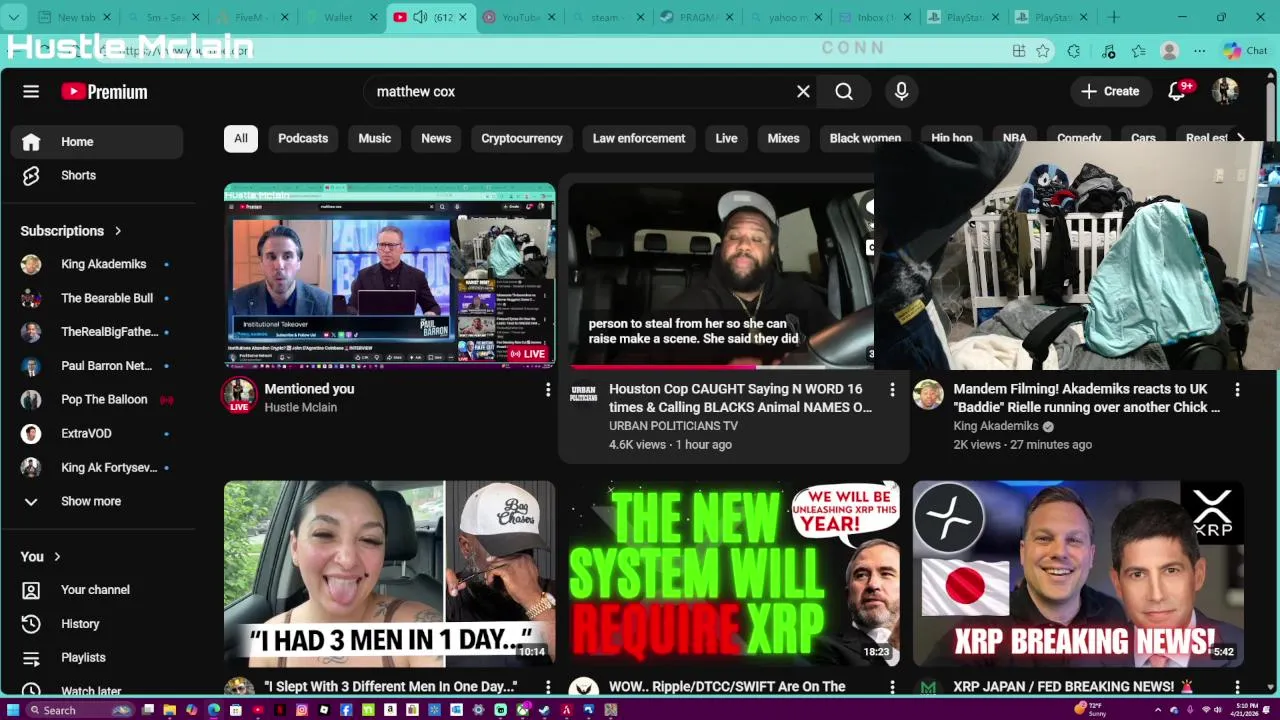Play The New System Will Require XRP thumbnail
The image size is (1280, 720).
pyautogui.click(x=734, y=573)
